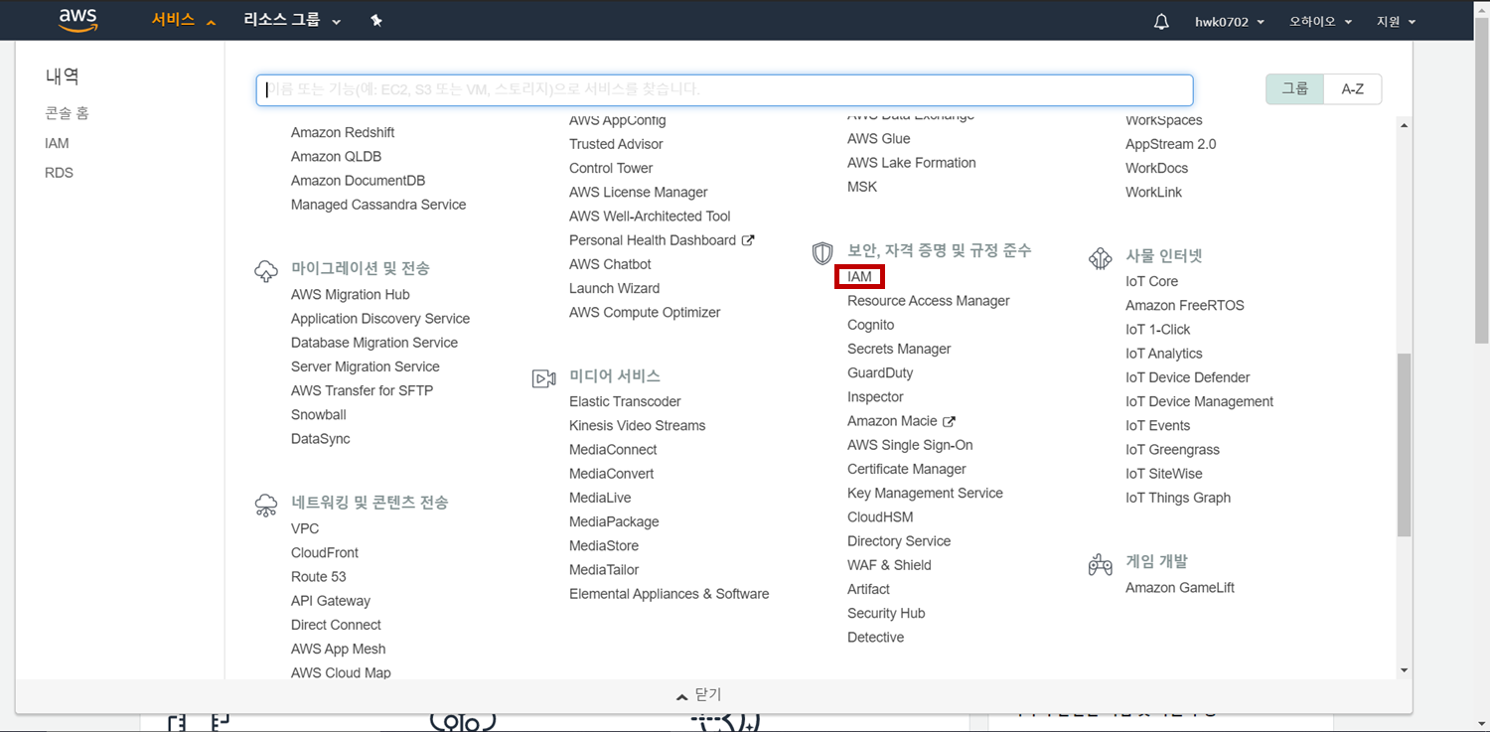1490x732 pixels.
Task: Open Security Hub
Action: 886,613
